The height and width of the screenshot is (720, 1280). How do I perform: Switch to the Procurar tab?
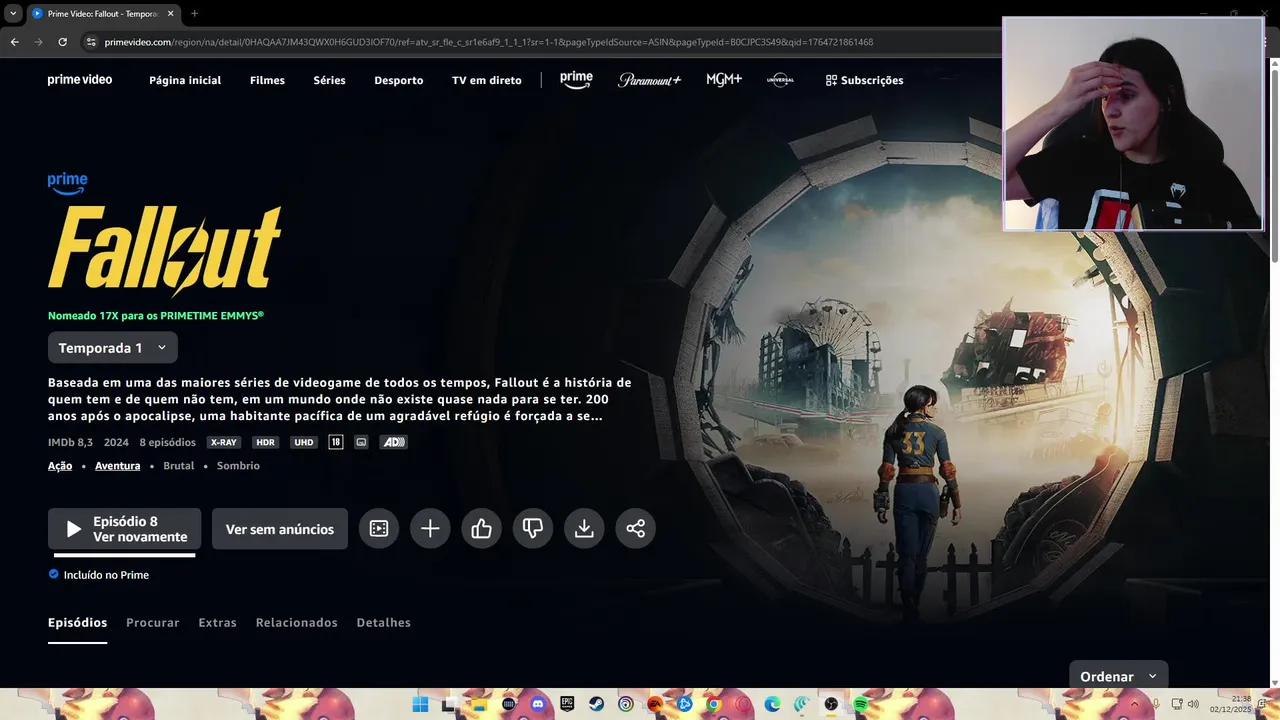pyautogui.click(x=153, y=622)
